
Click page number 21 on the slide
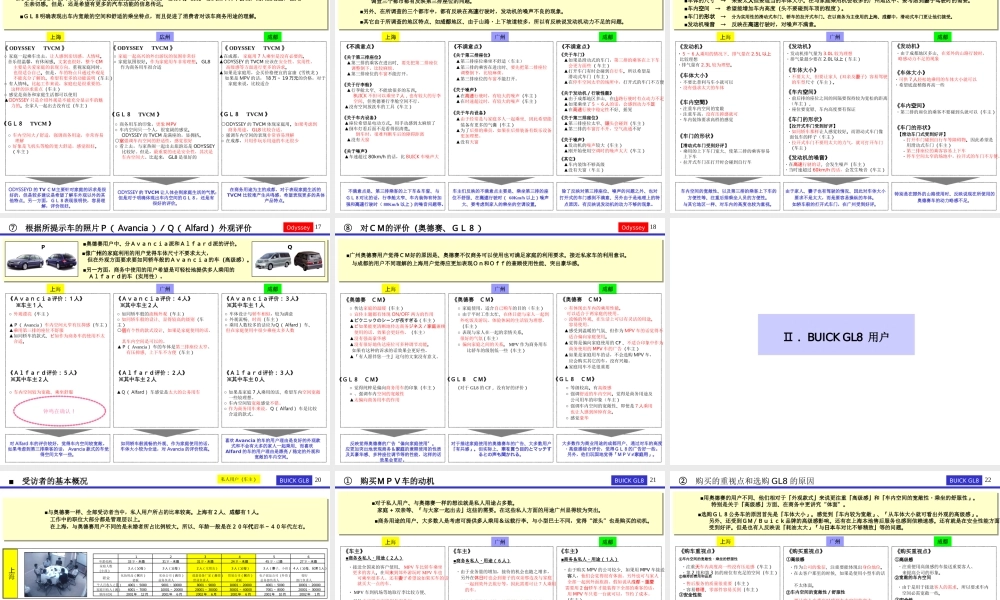point(653,479)
